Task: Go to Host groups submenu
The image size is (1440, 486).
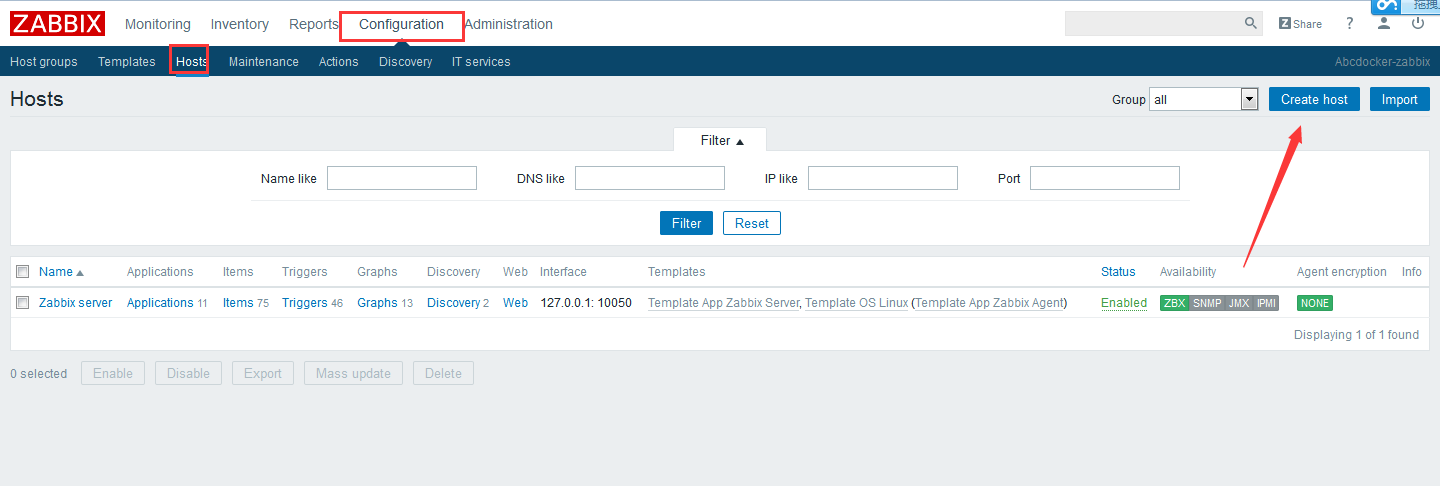Action: (44, 62)
